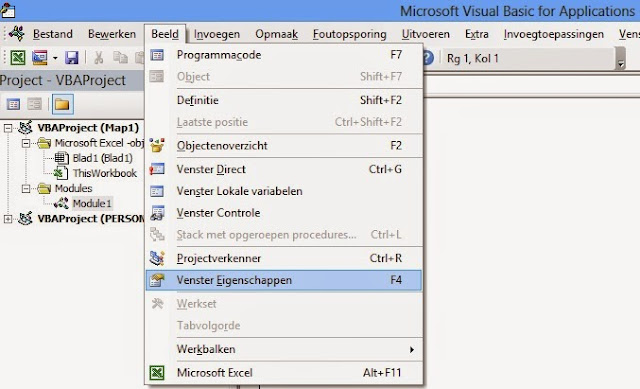Select Module1 in project tree

point(92,203)
